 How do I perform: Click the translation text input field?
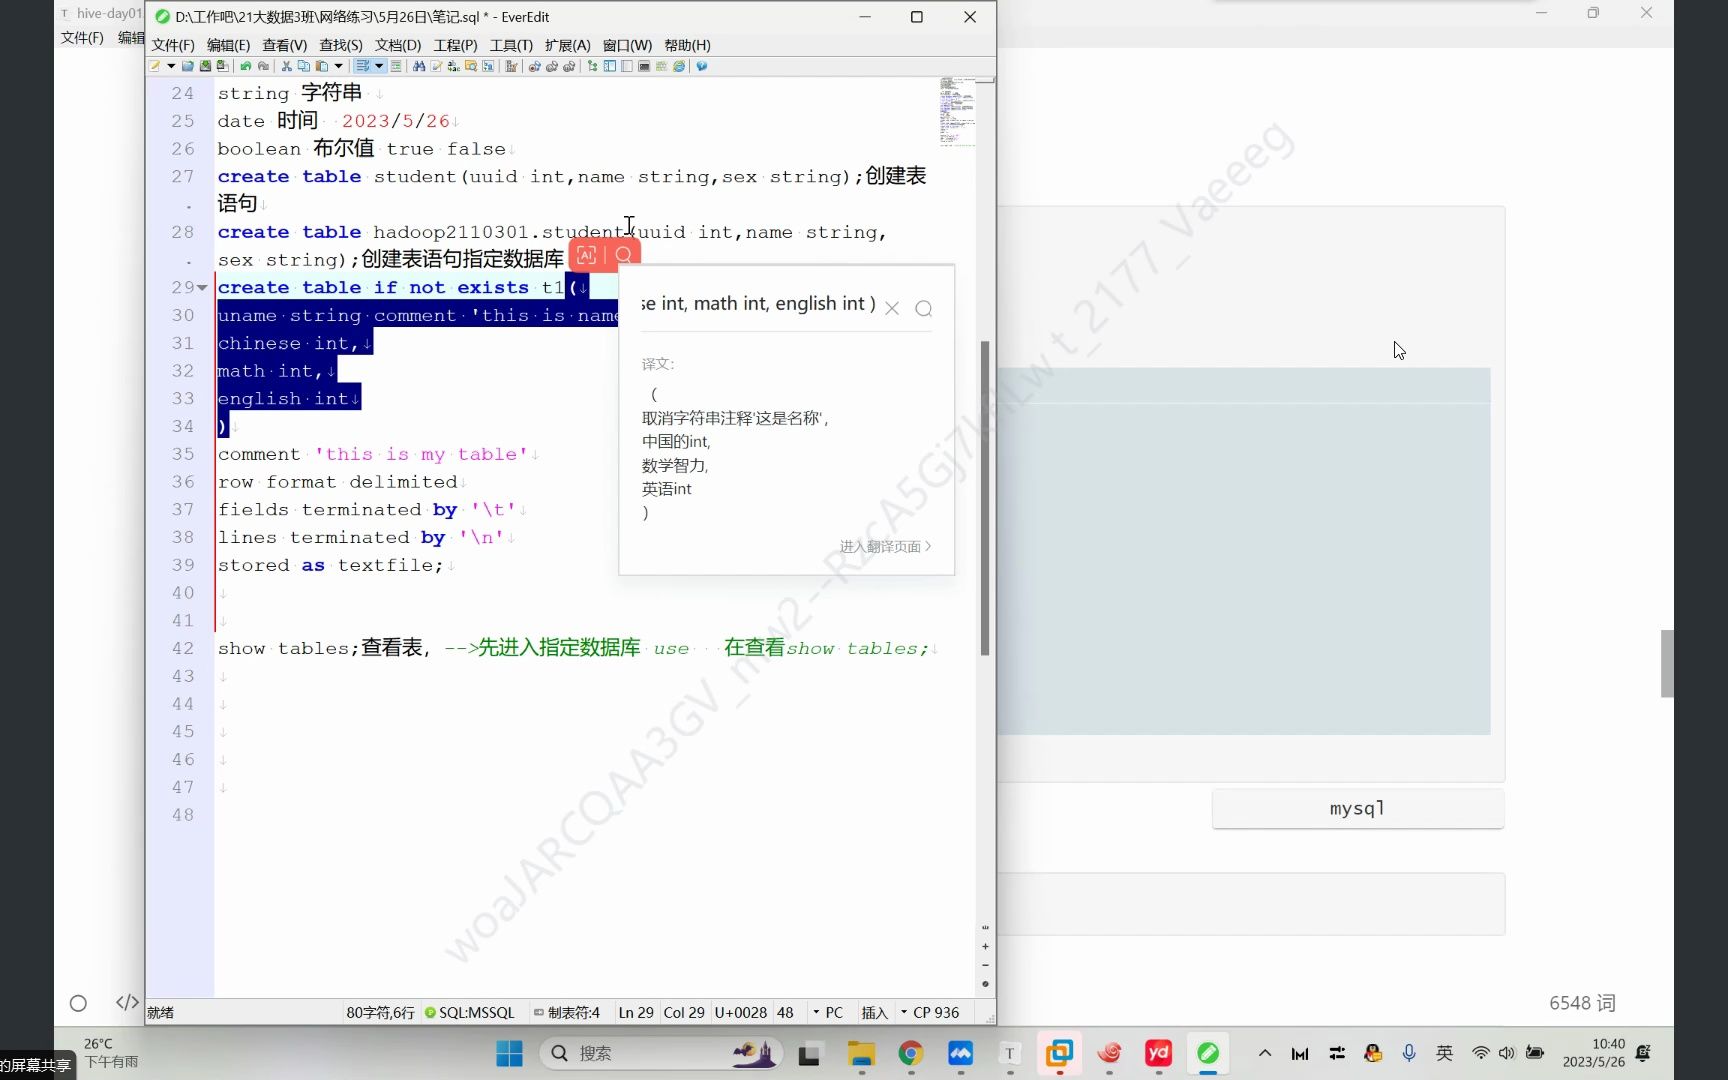click(759, 304)
